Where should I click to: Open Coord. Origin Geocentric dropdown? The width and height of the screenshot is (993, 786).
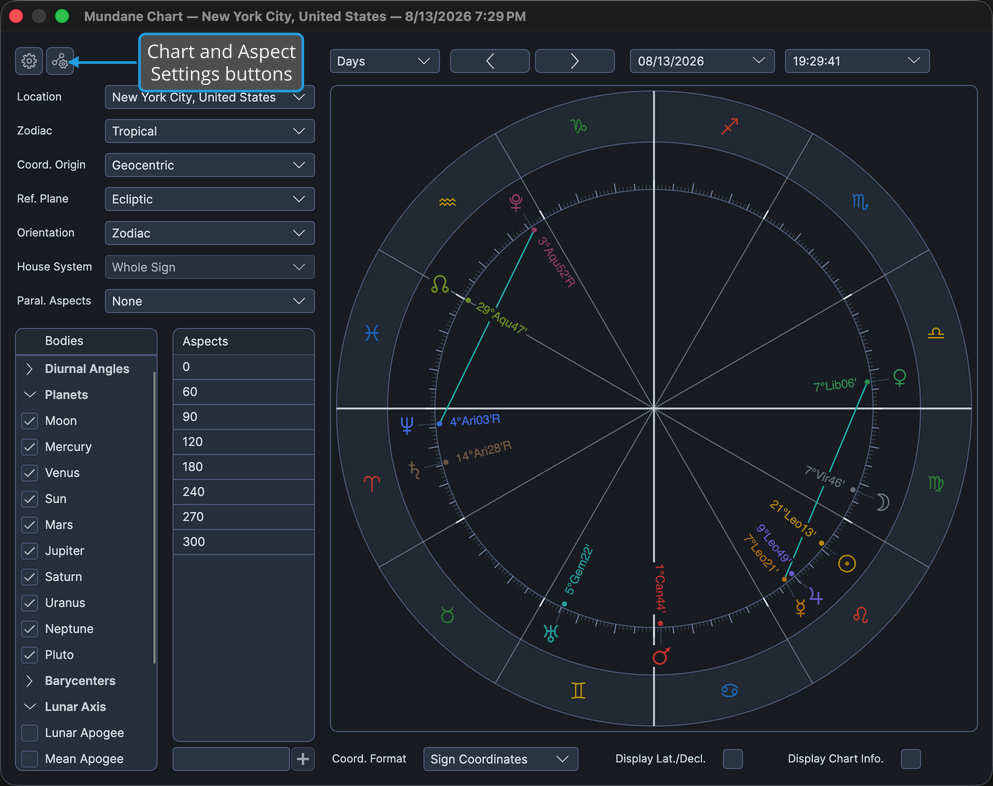pos(210,165)
